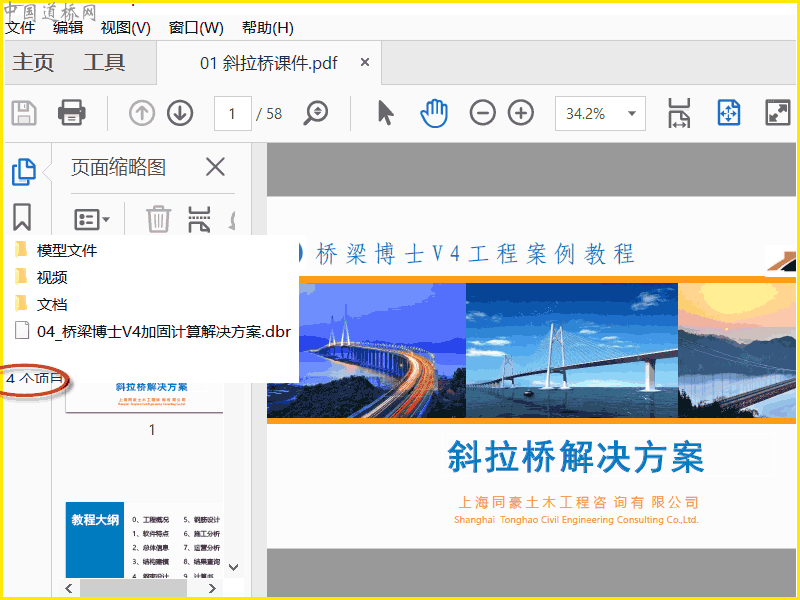Switch to the 主页 tab

click(x=33, y=62)
